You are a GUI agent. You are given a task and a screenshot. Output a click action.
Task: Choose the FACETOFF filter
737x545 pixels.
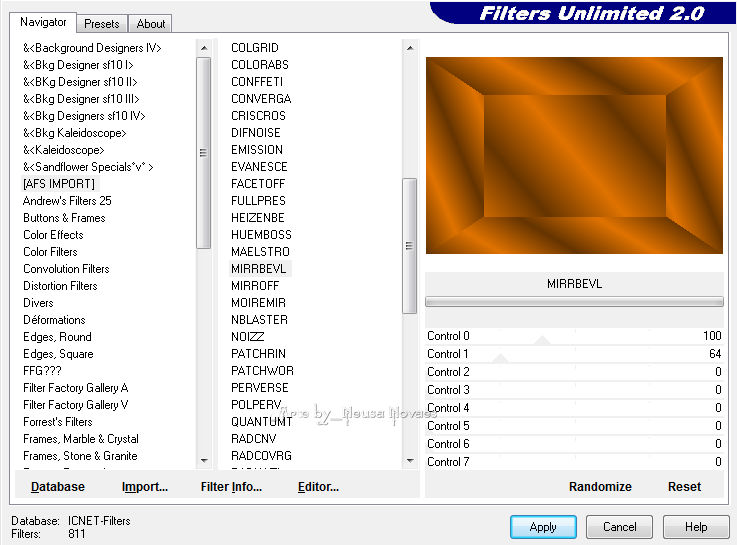pyautogui.click(x=258, y=184)
